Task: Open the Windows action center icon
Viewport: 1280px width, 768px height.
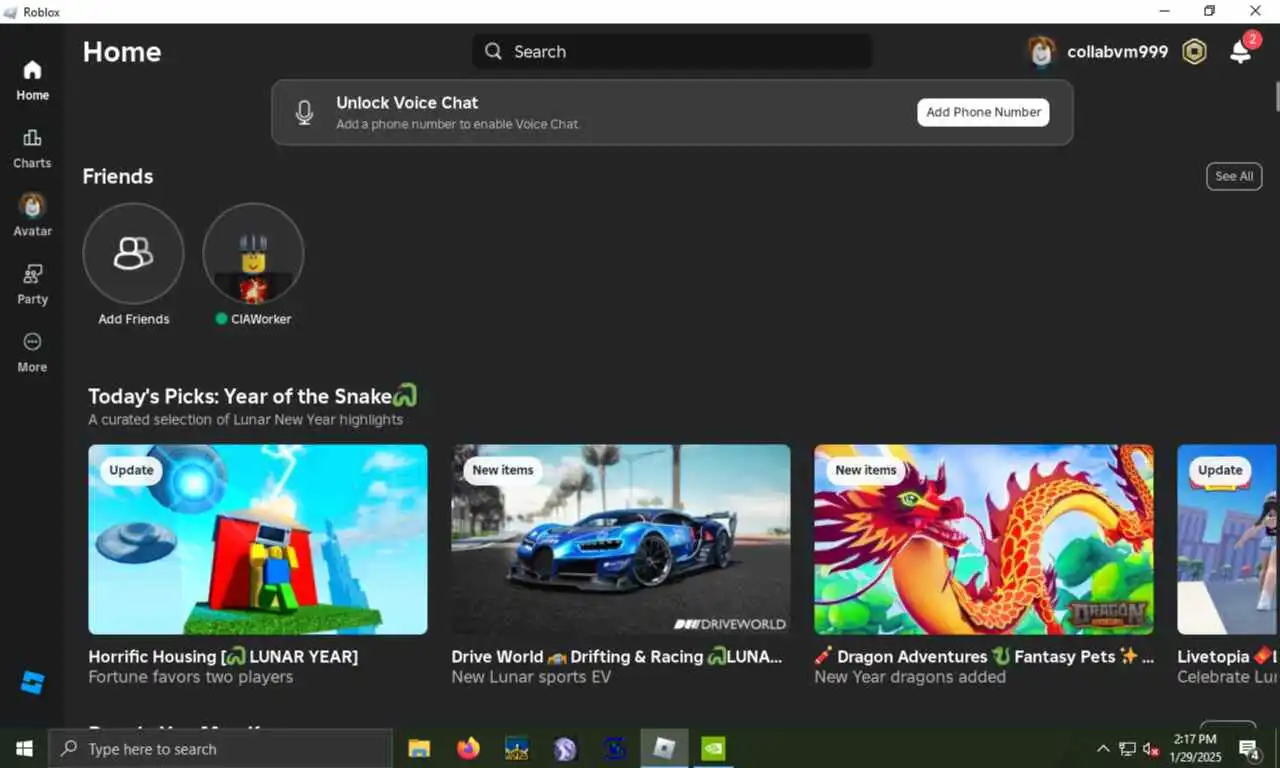Action: (1249, 749)
